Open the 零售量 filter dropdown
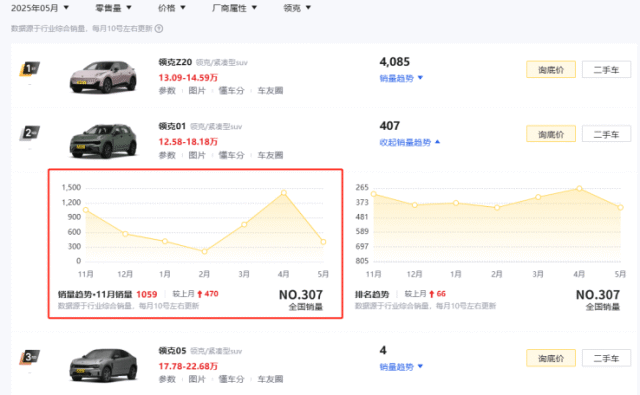 [113, 8]
